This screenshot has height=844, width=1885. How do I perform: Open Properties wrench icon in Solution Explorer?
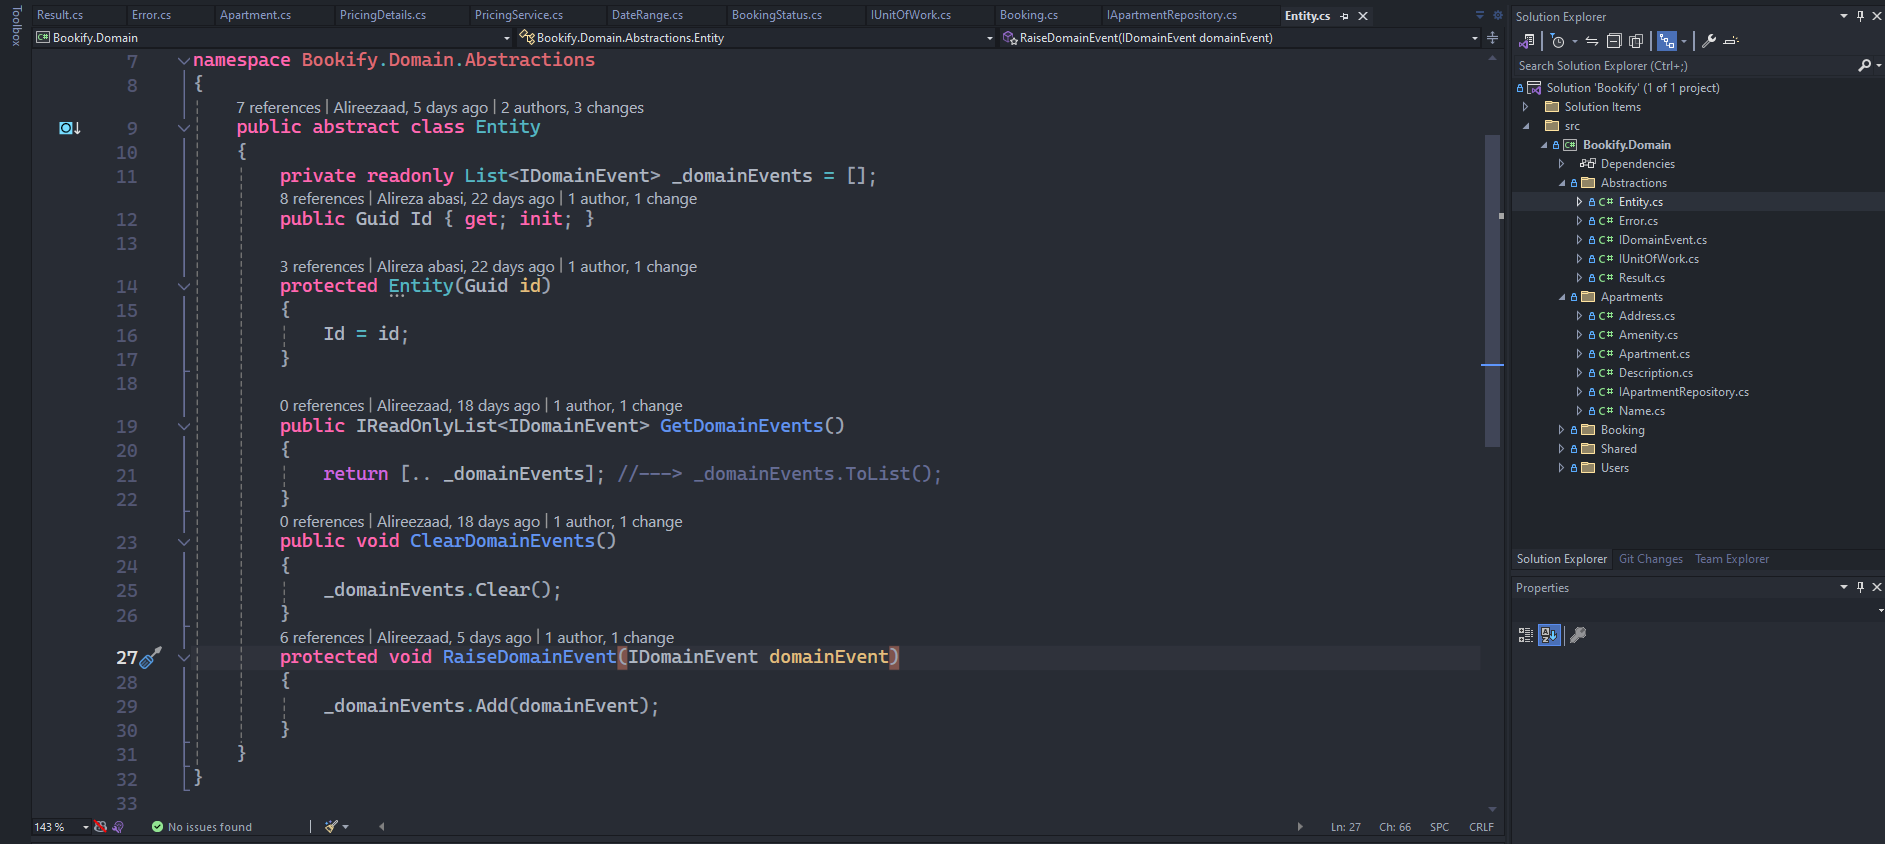click(1709, 41)
